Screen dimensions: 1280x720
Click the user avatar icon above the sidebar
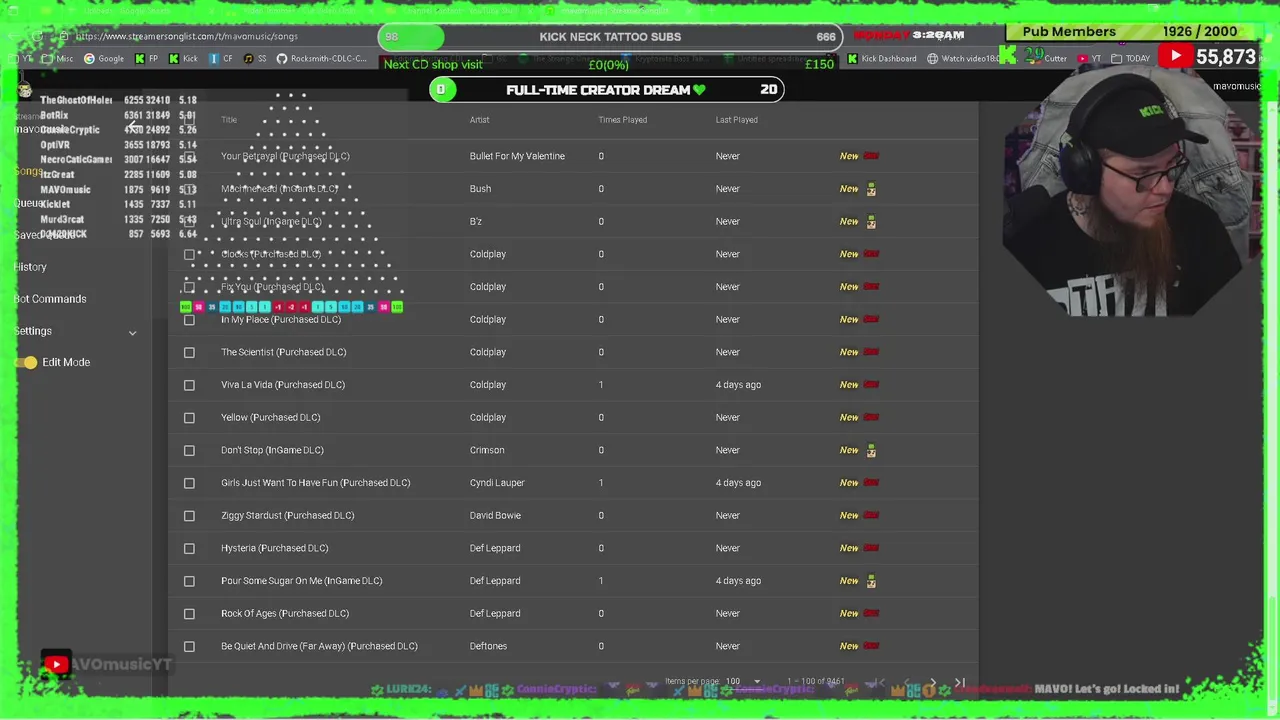[x=24, y=90]
